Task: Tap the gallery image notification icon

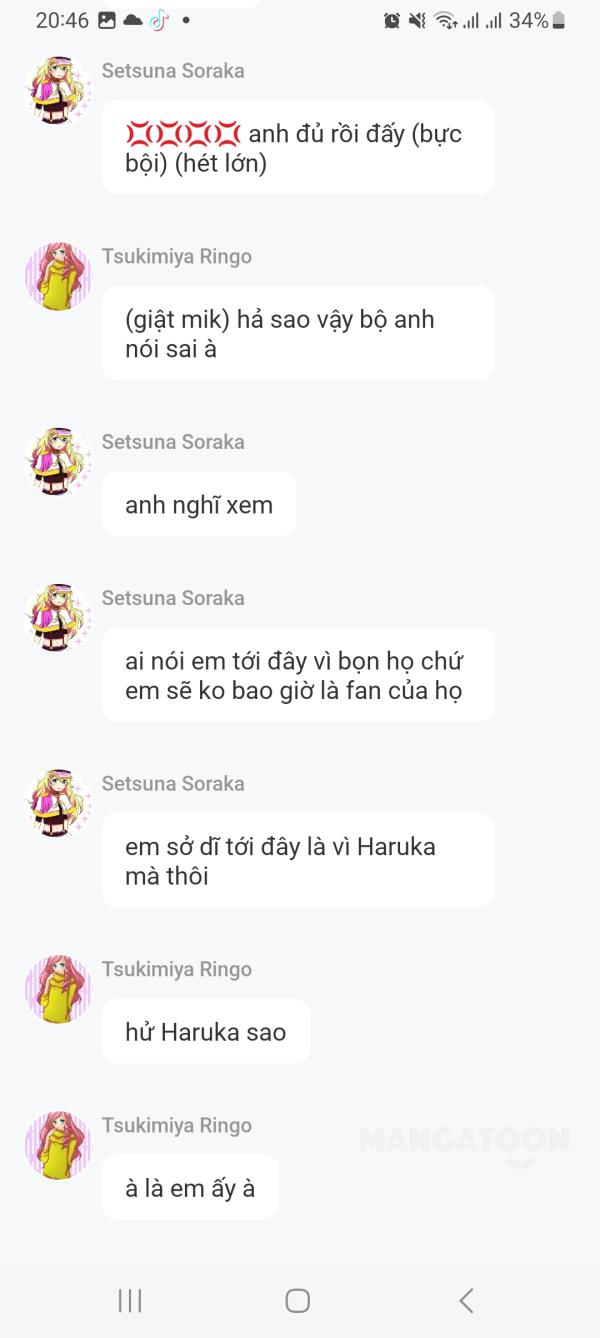Action: 107,20
